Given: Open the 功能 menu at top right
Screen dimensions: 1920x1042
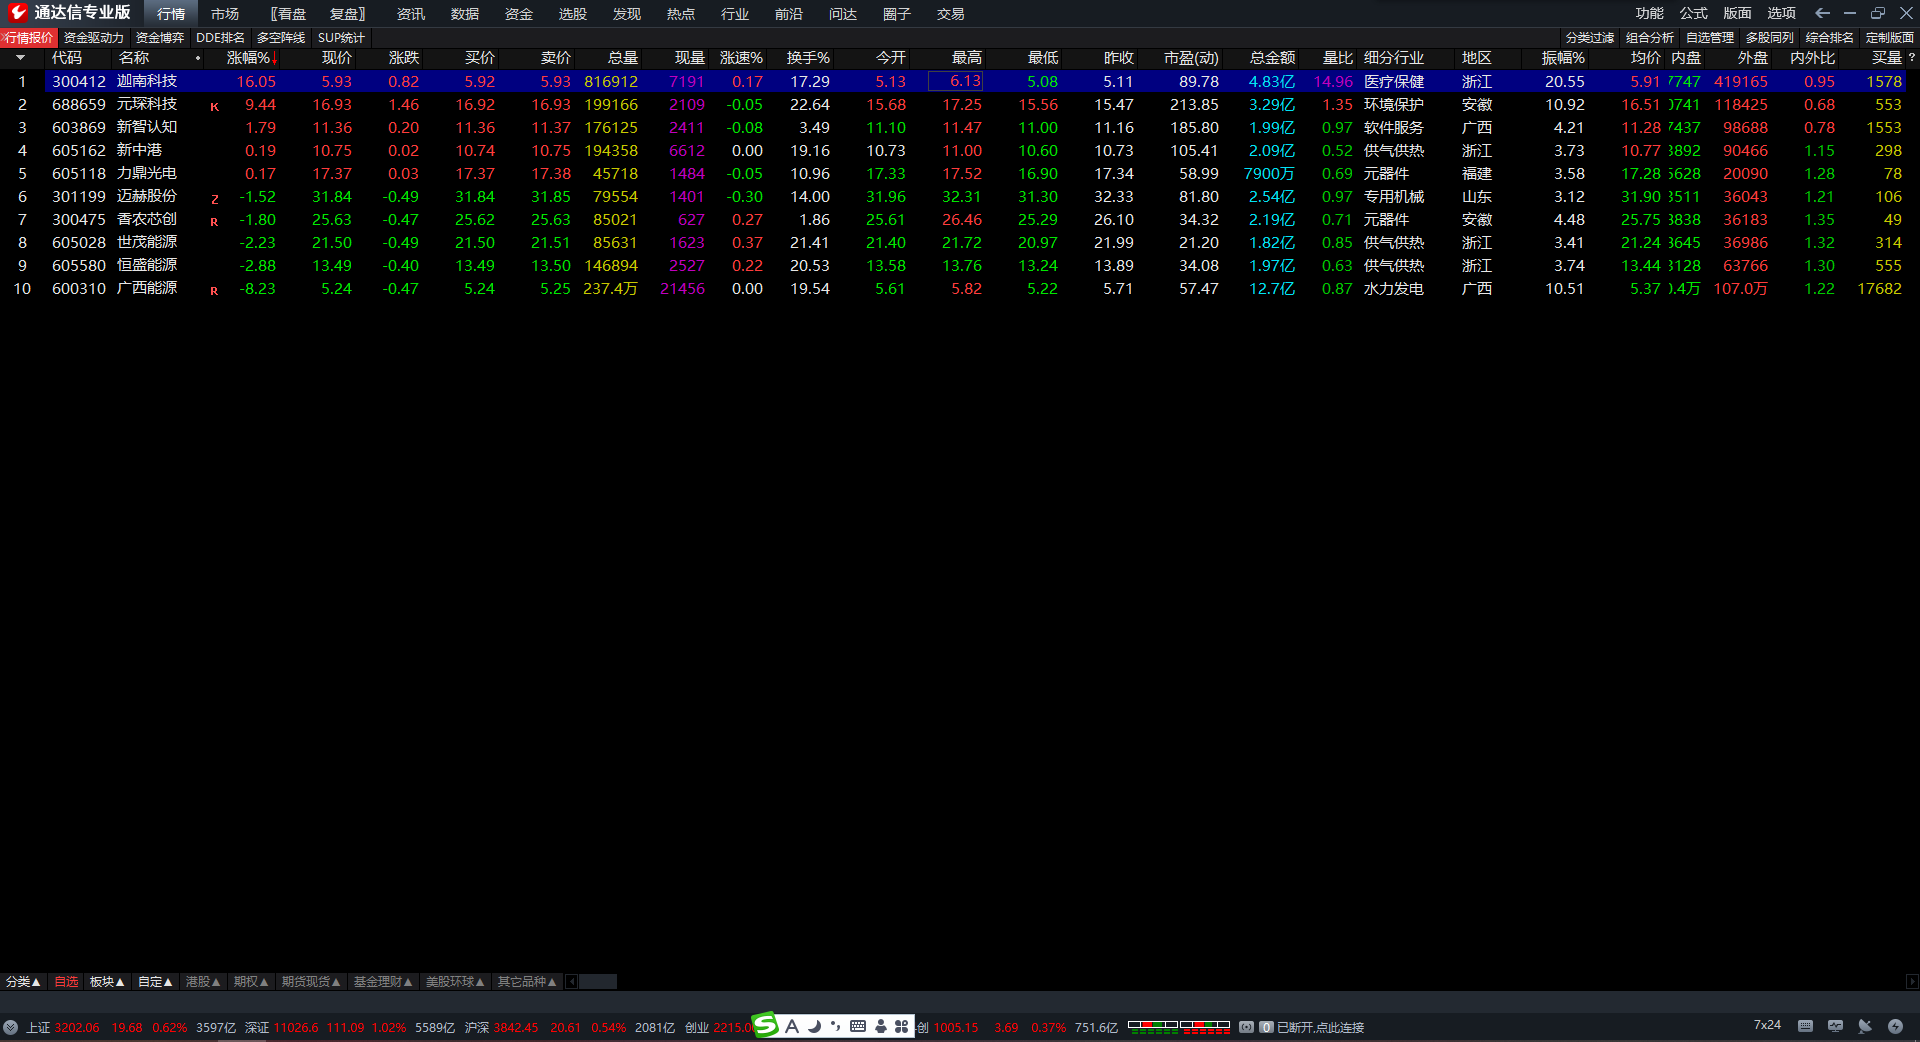Looking at the screenshot, I should [1650, 13].
